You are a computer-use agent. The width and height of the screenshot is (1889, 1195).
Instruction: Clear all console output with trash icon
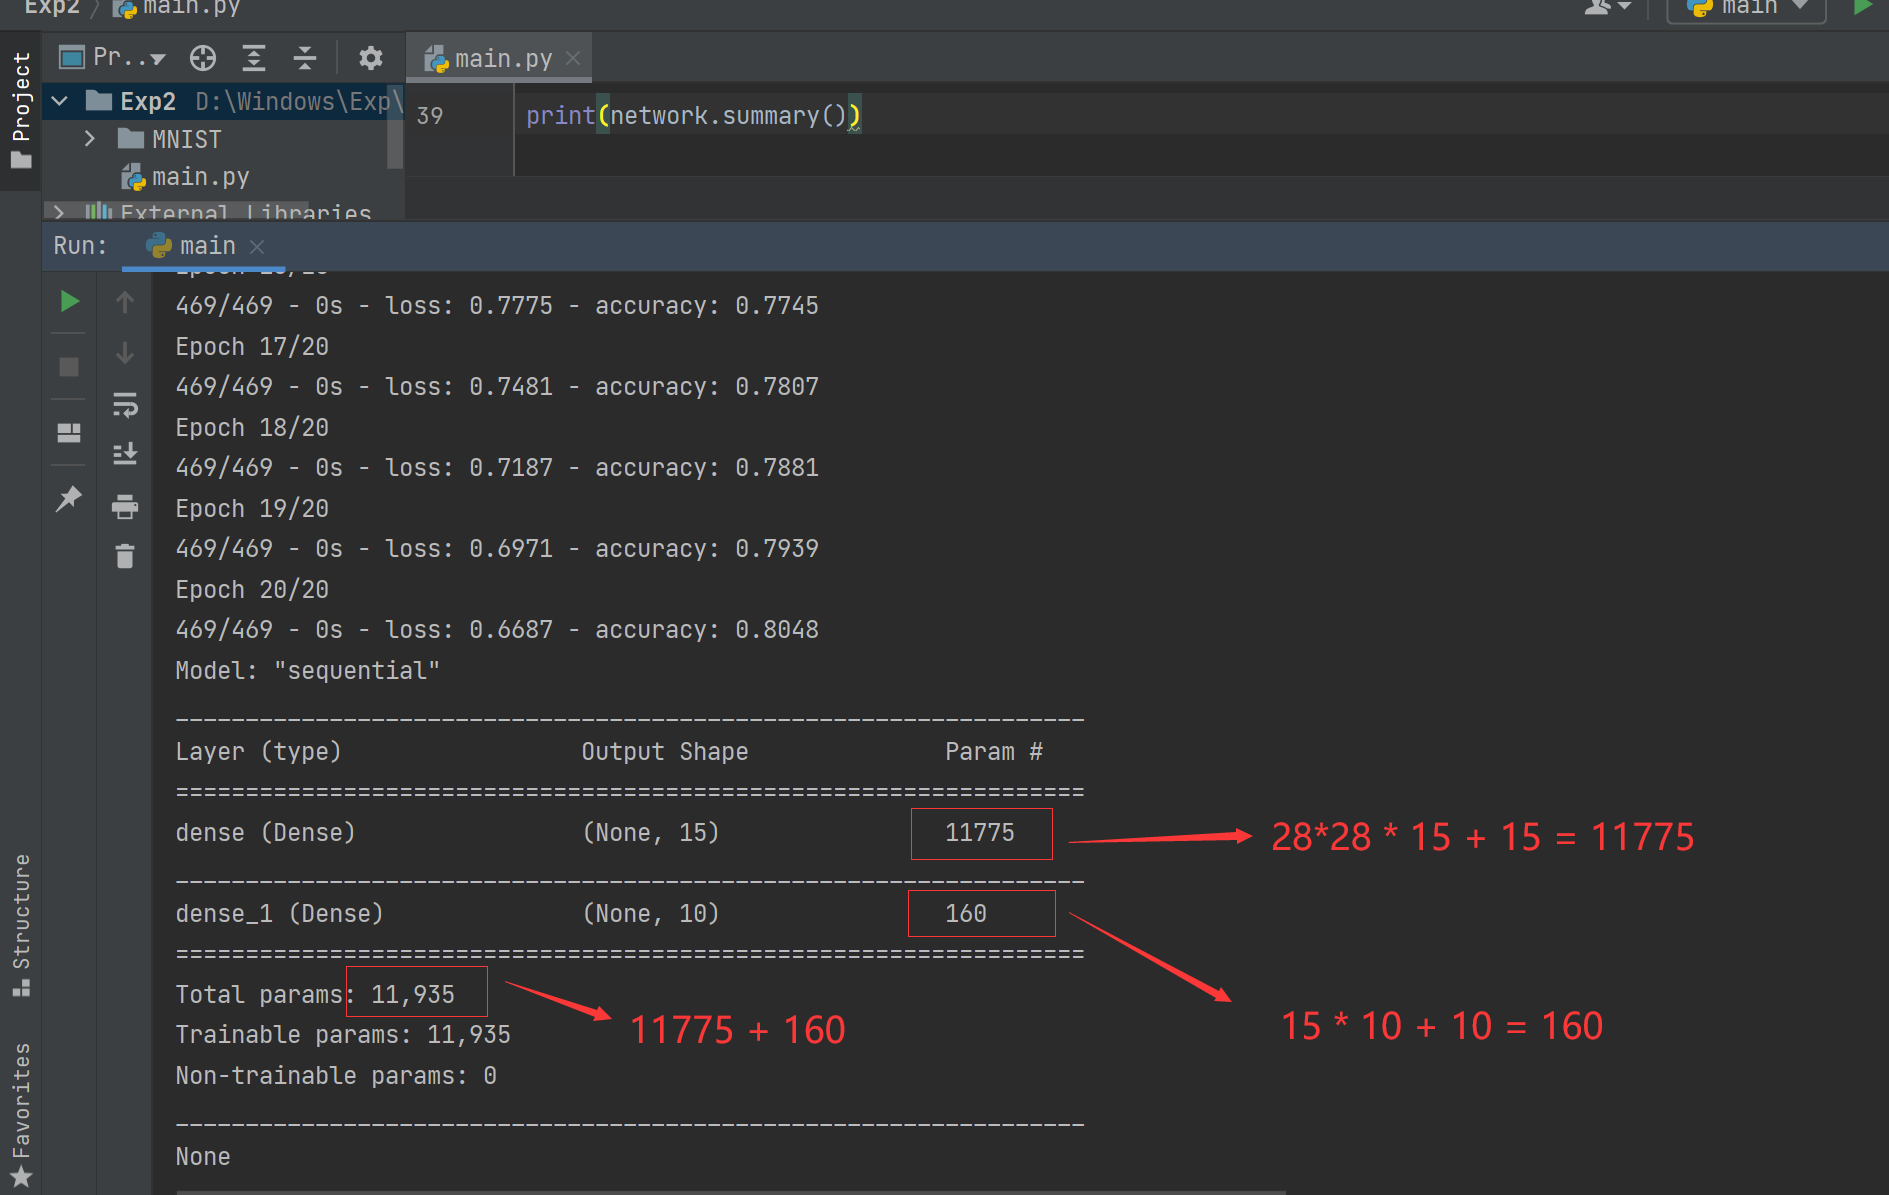point(125,556)
